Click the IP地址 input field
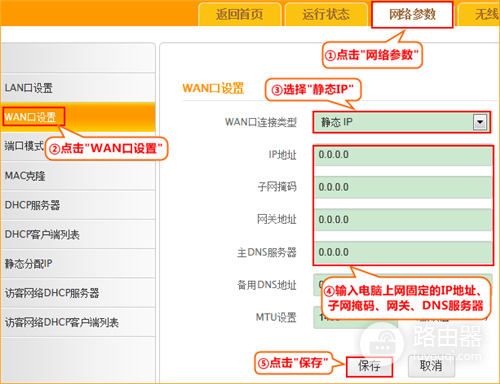The image size is (500, 384). click(x=403, y=155)
